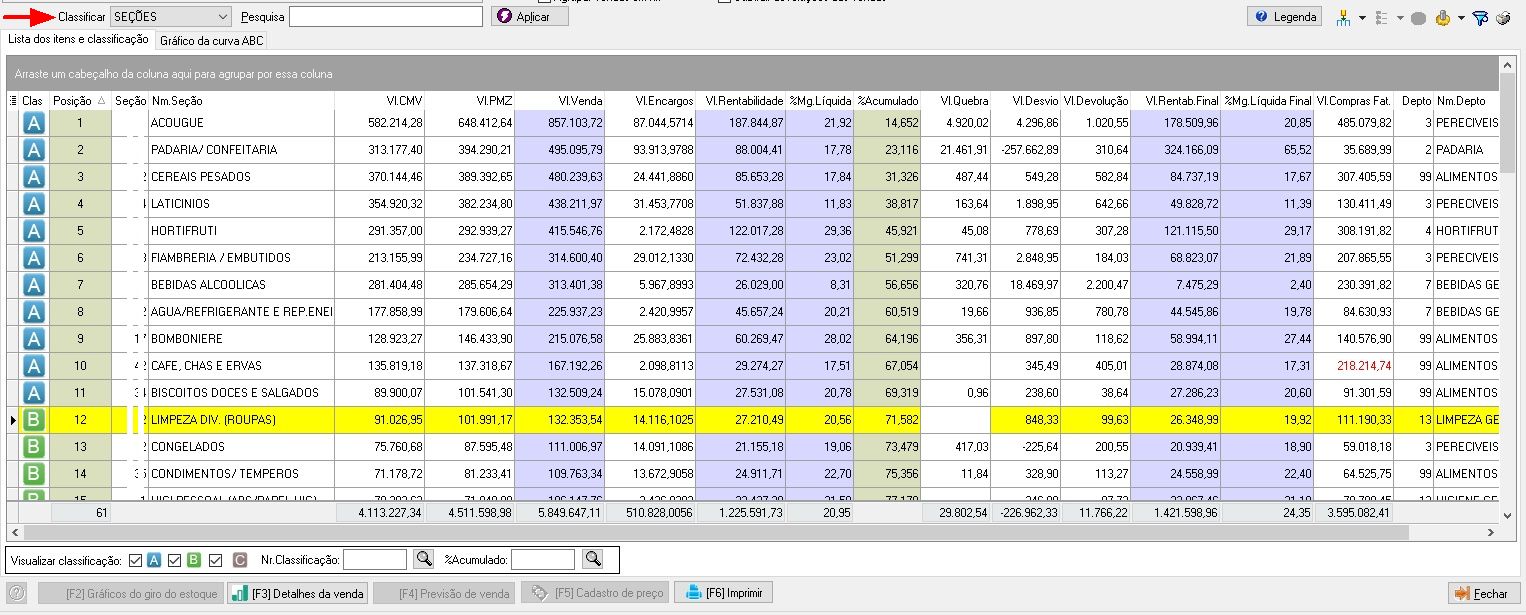Click [F4] Previsão de venda button
The width and height of the screenshot is (1526, 615).
[x=445, y=593]
